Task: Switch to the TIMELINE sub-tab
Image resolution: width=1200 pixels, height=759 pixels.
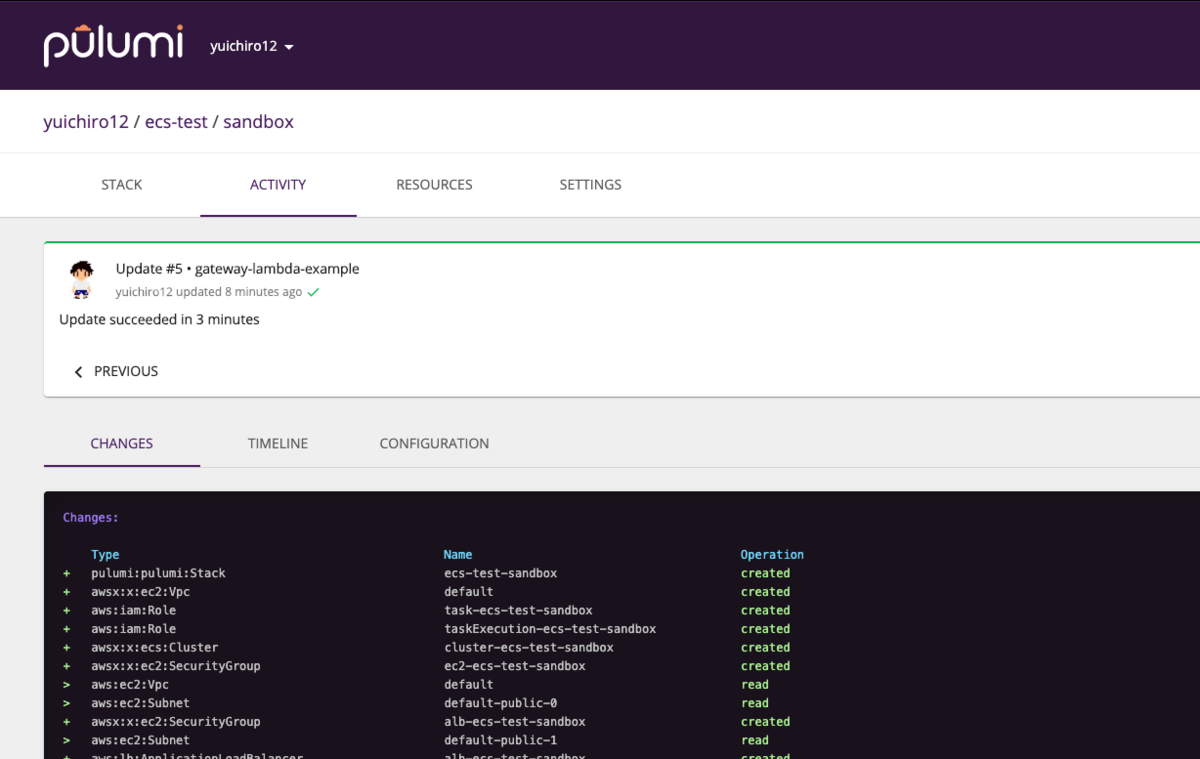Action: [x=278, y=443]
